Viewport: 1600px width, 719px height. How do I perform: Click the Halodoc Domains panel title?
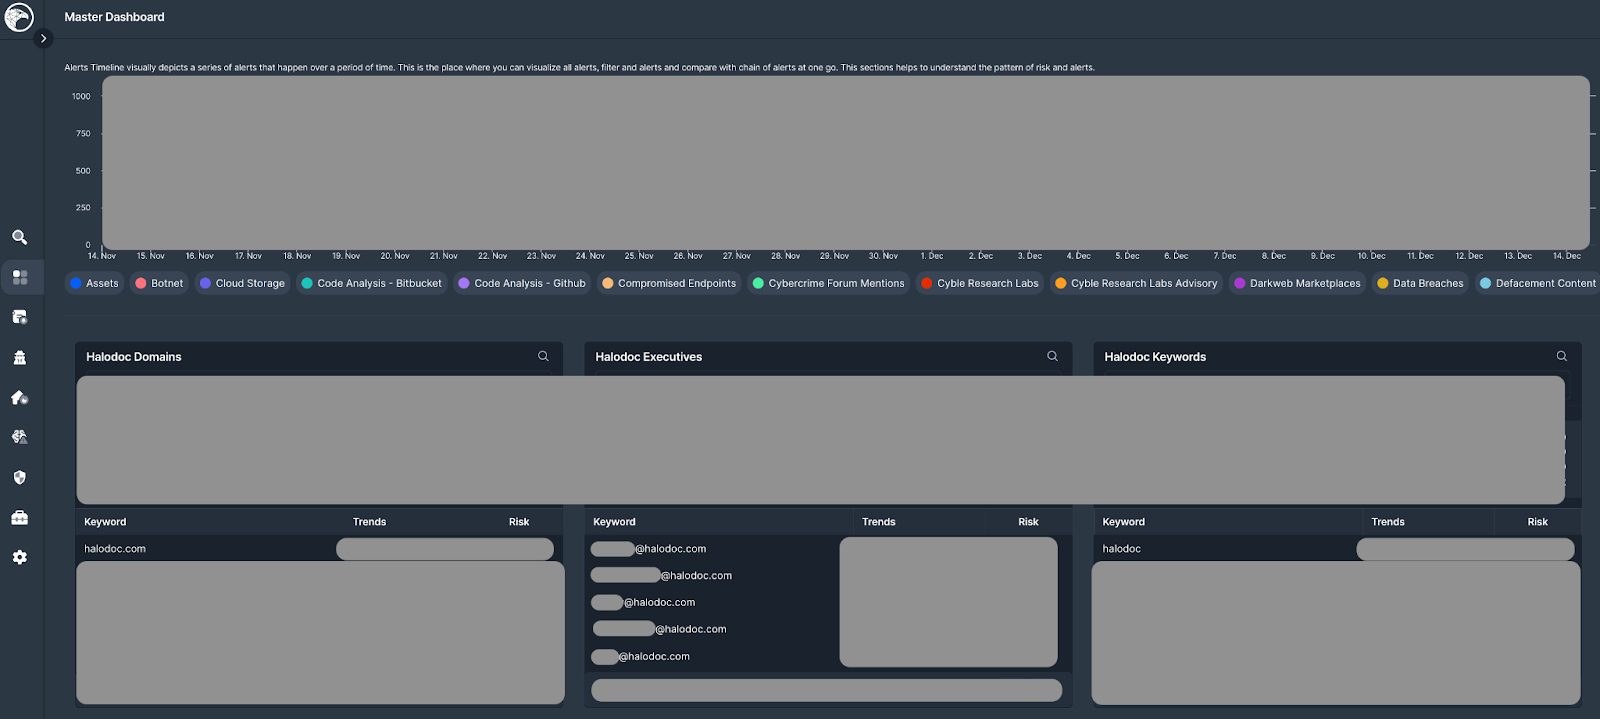click(x=134, y=357)
